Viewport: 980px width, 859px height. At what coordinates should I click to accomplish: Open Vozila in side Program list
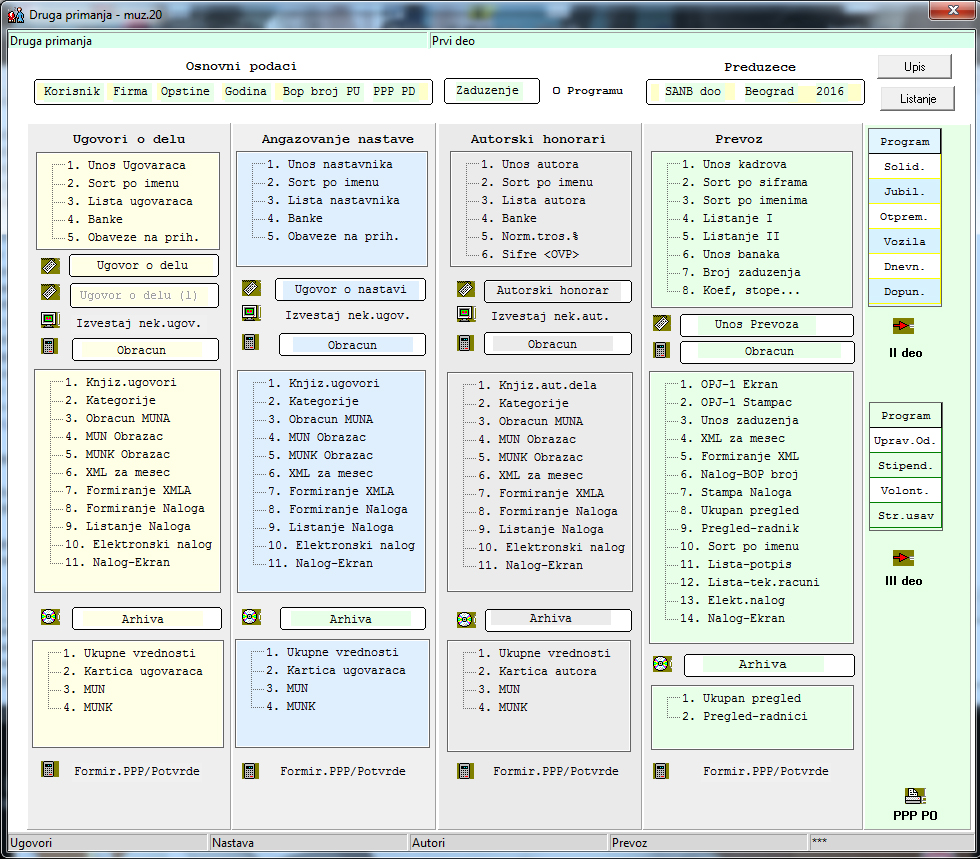pyautogui.click(x=904, y=242)
